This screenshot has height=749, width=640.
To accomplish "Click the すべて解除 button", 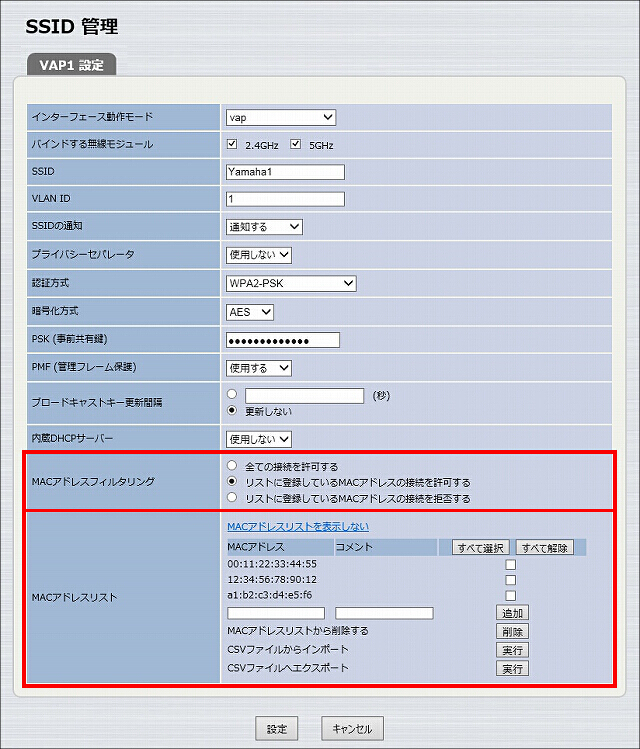I will [544, 547].
